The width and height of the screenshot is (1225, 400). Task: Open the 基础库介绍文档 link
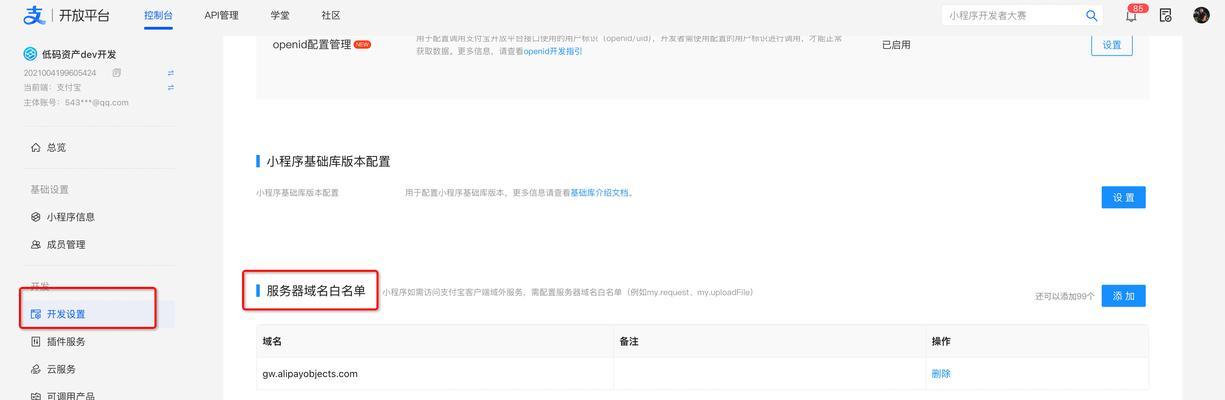600,193
